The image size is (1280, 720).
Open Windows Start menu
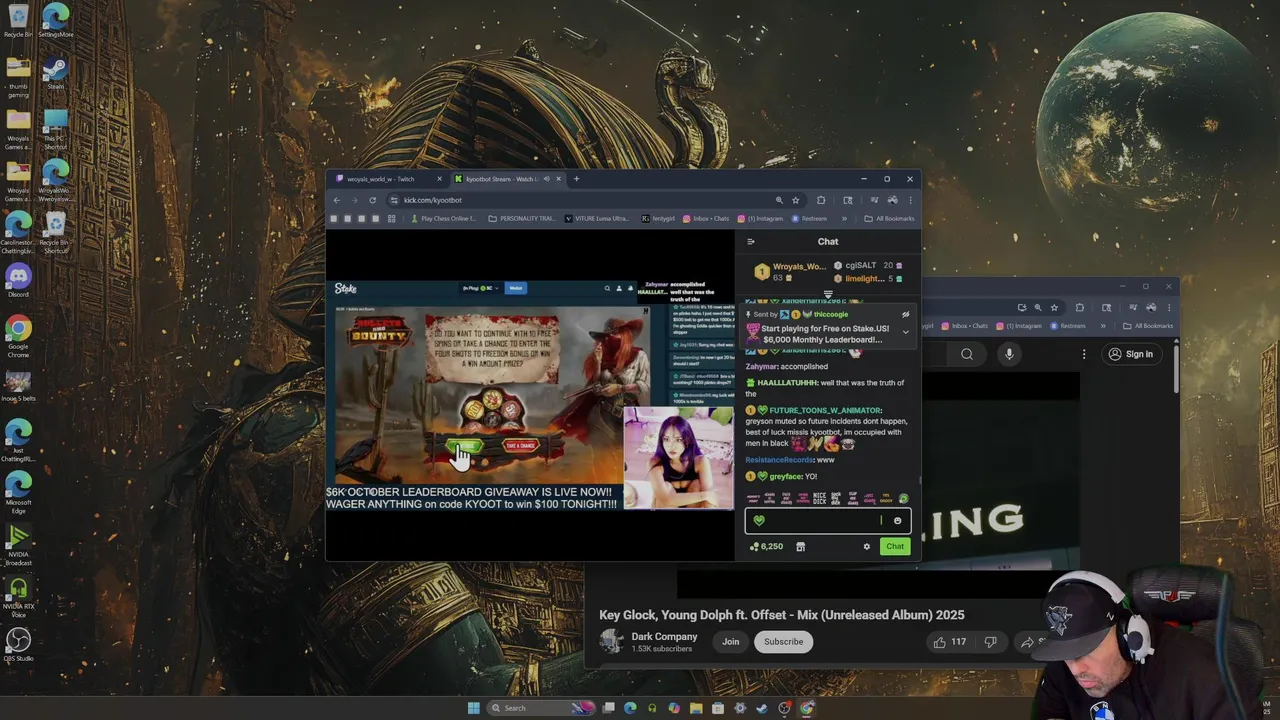pos(473,708)
